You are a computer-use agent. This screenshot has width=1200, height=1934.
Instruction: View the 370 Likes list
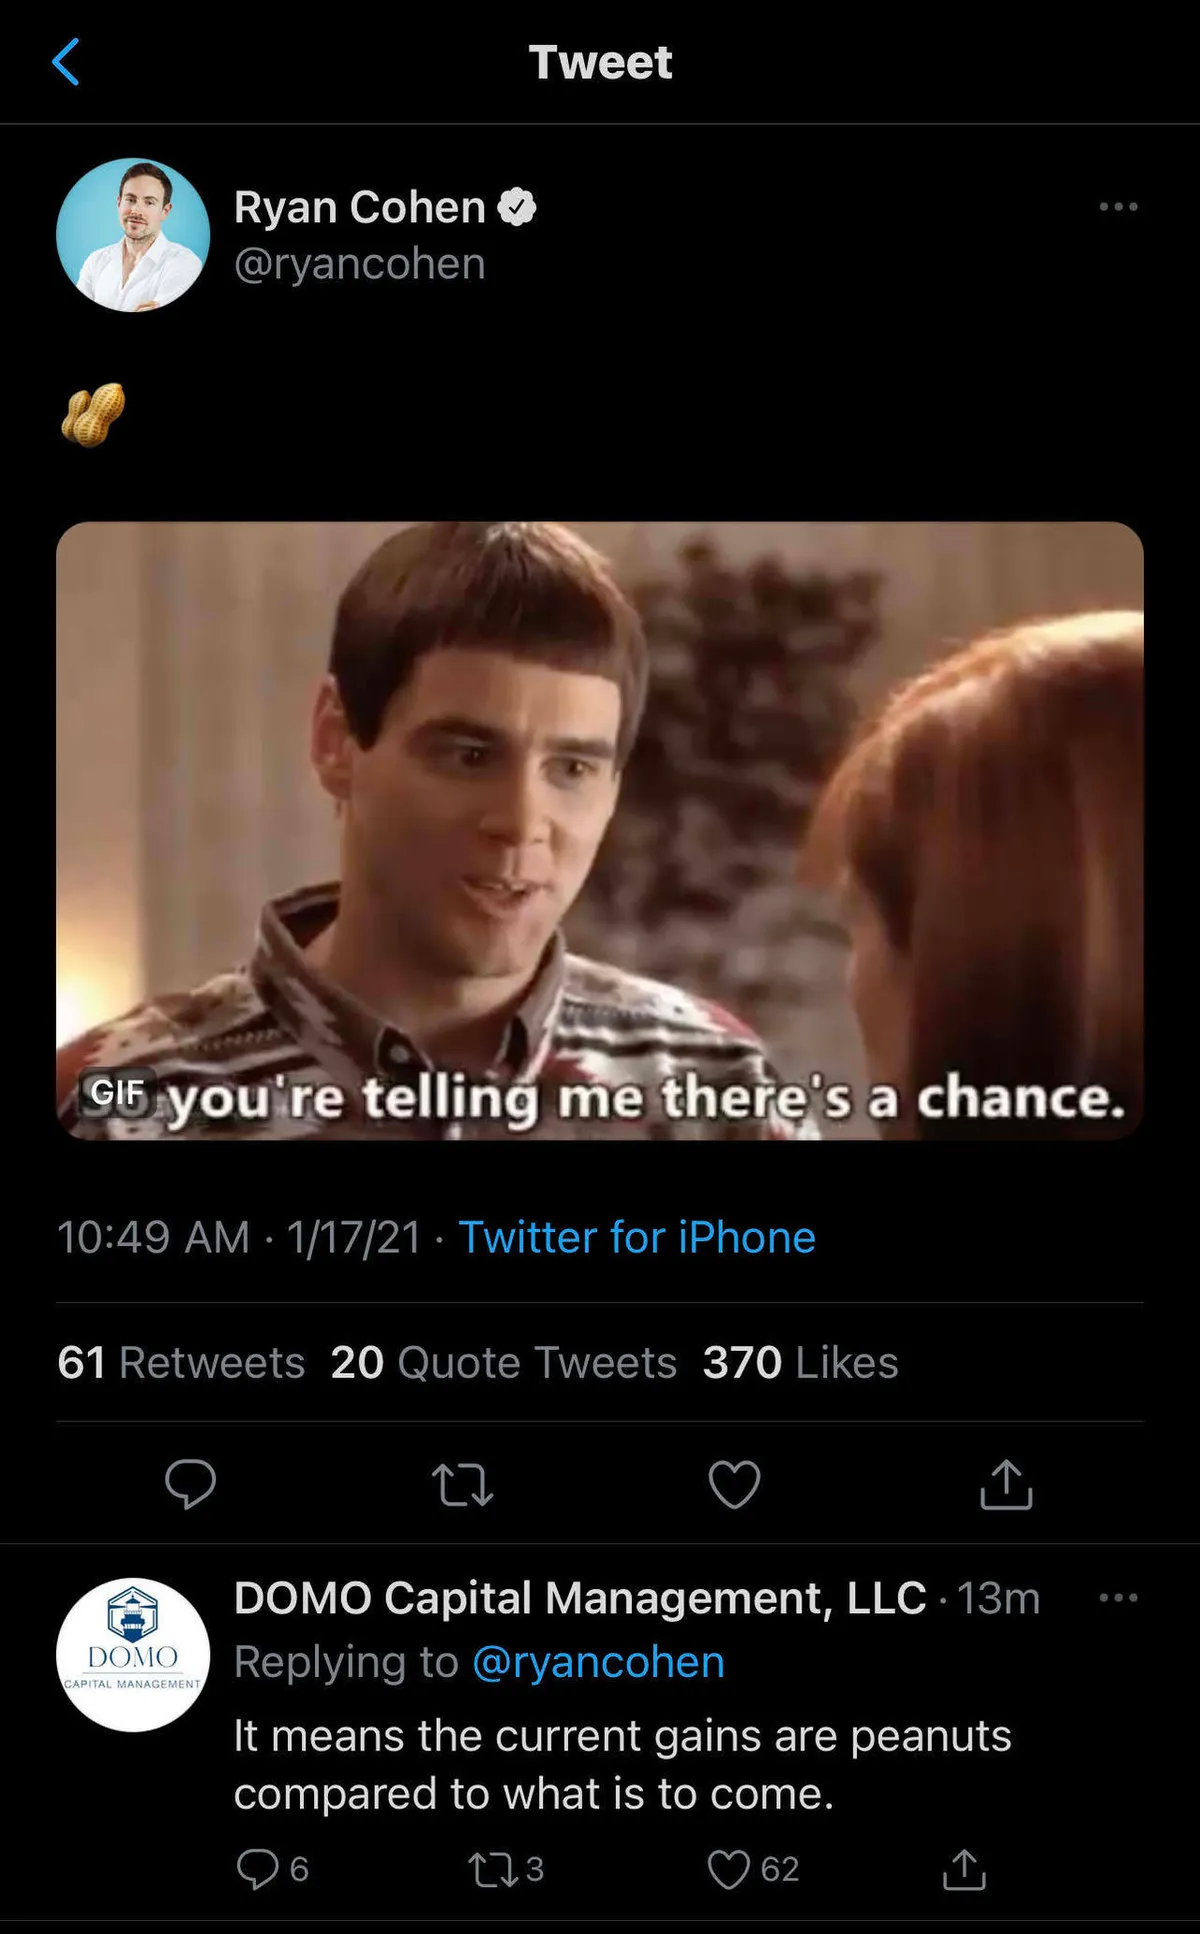tap(800, 1362)
